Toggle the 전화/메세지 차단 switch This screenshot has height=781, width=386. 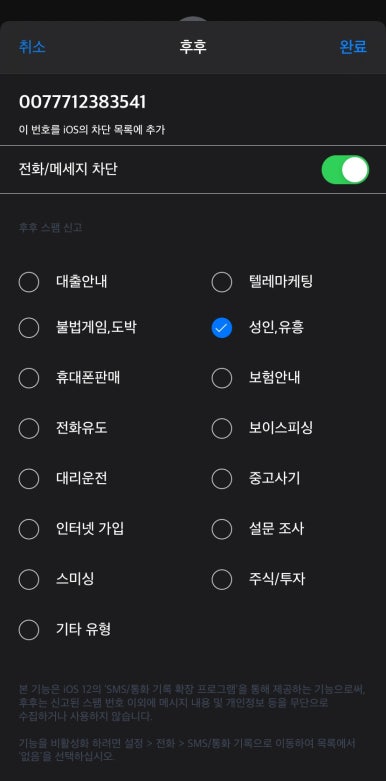345,169
